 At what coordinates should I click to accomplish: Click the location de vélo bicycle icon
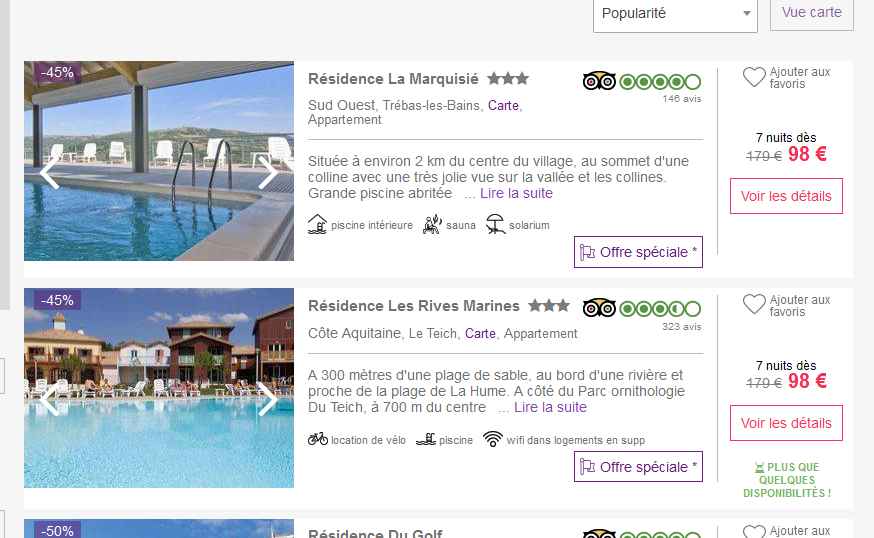point(318,439)
